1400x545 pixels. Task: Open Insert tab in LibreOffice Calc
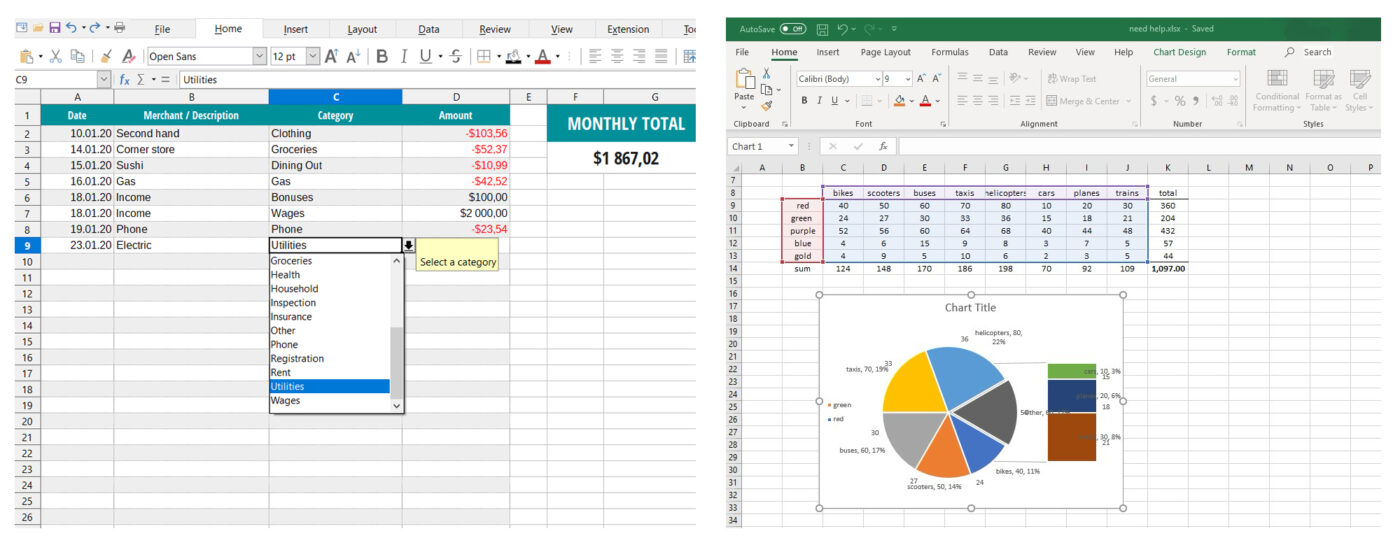295,29
